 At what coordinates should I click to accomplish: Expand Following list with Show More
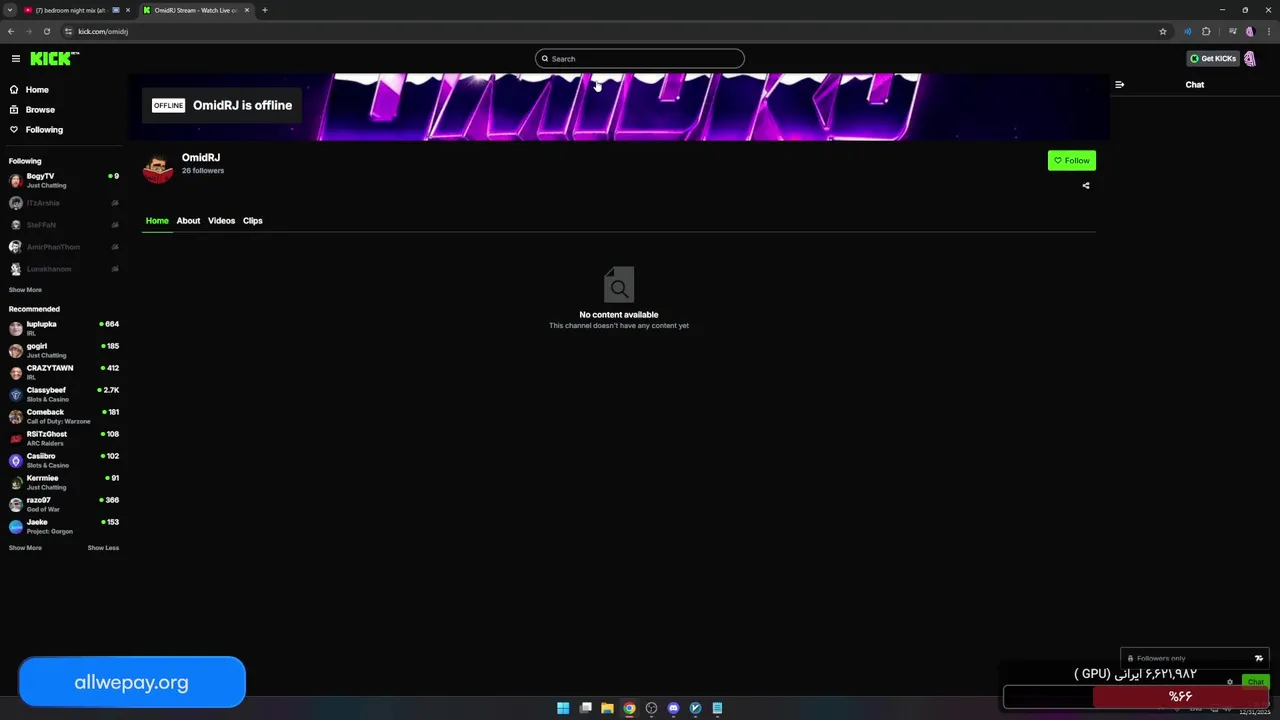pyautogui.click(x=25, y=290)
